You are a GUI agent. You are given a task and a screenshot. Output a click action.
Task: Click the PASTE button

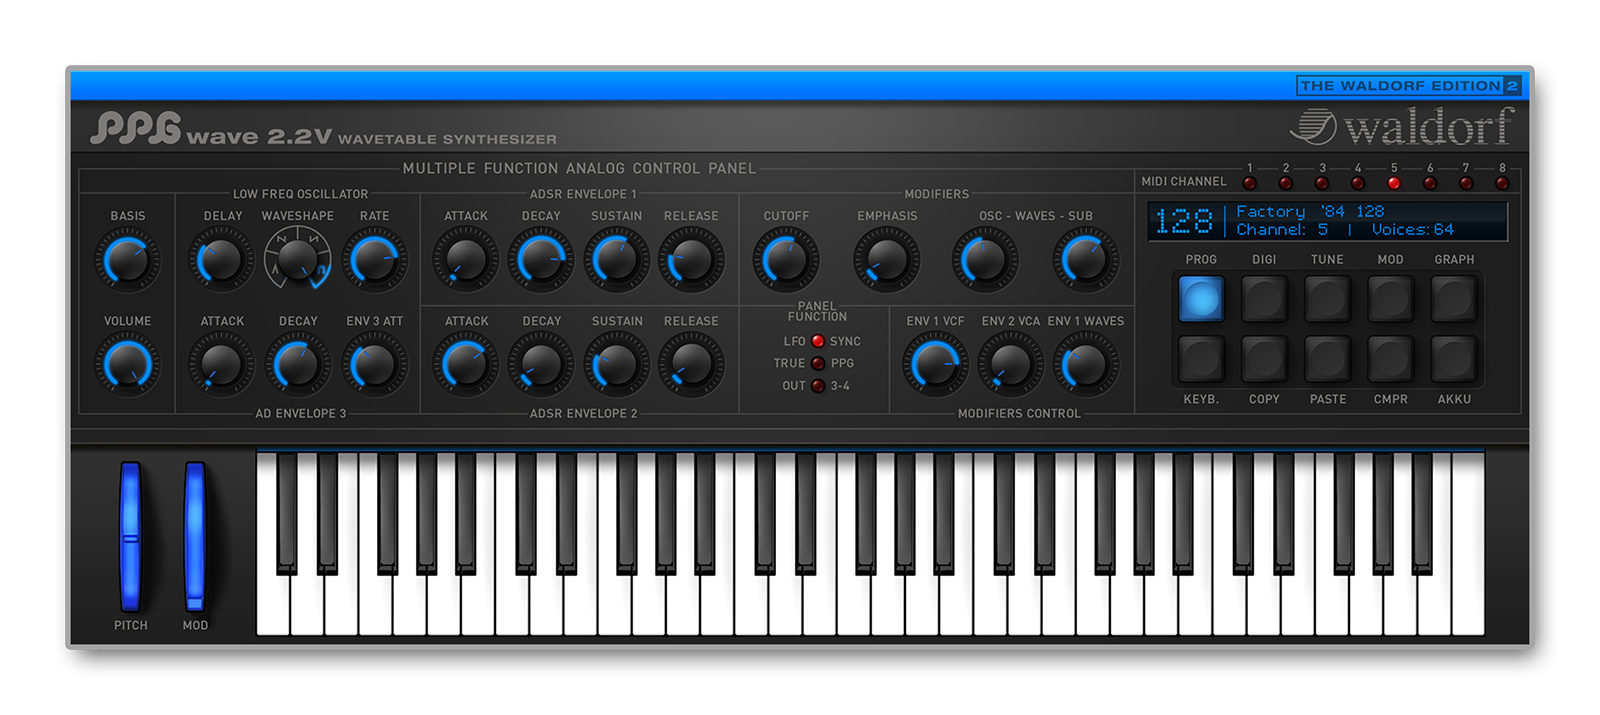pos(1327,358)
